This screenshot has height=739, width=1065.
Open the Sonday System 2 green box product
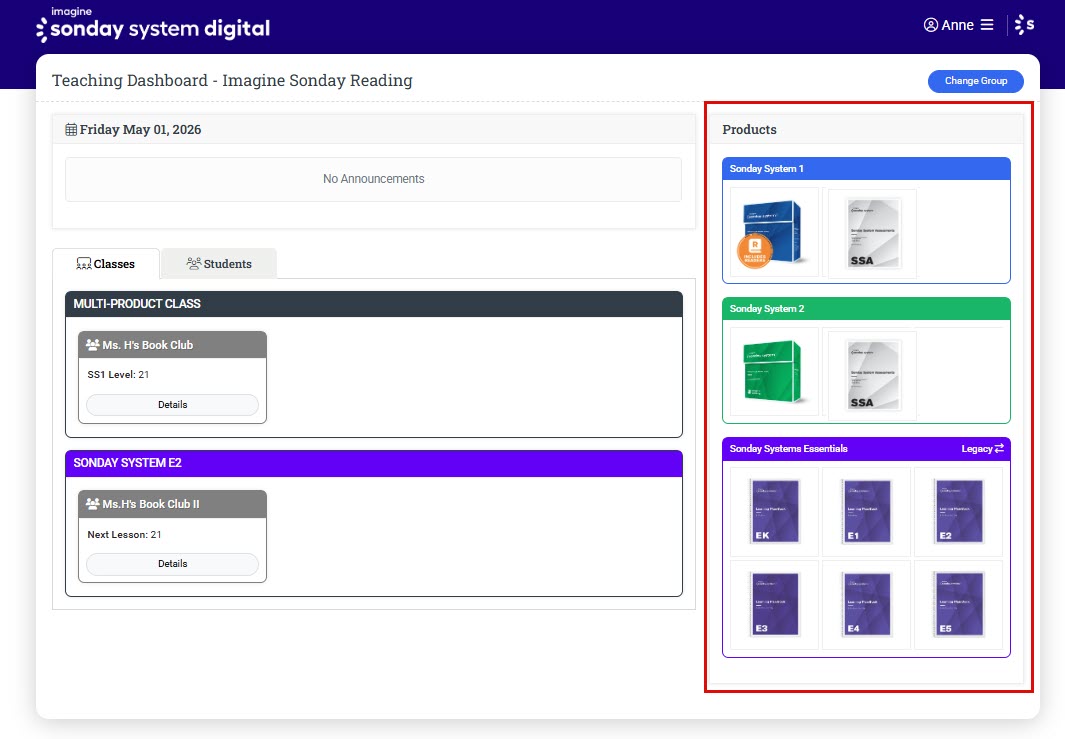pos(774,372)
